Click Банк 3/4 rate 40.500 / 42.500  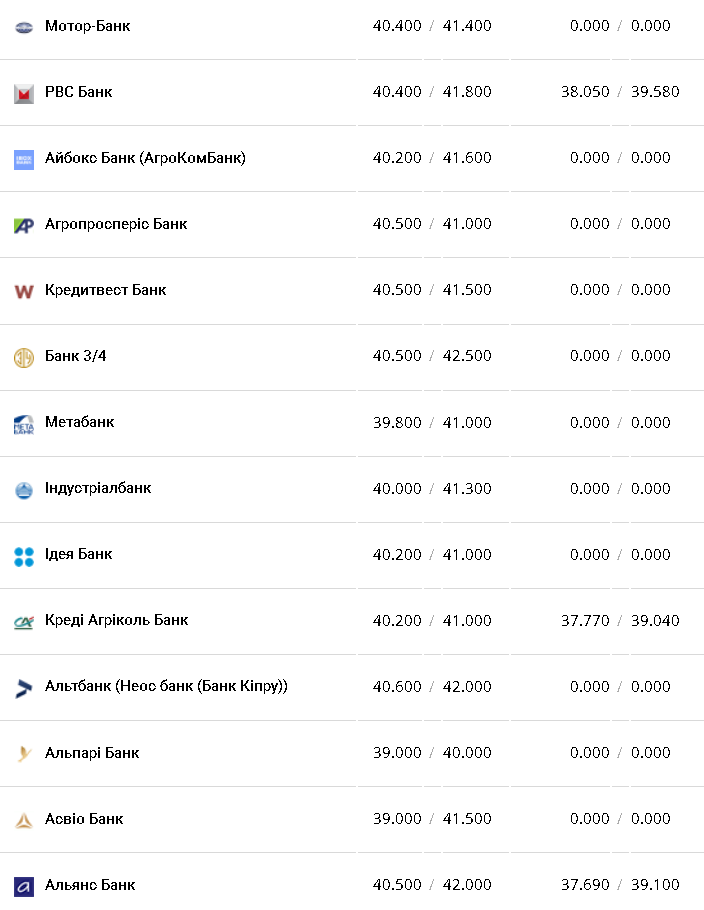pos(432,356)
